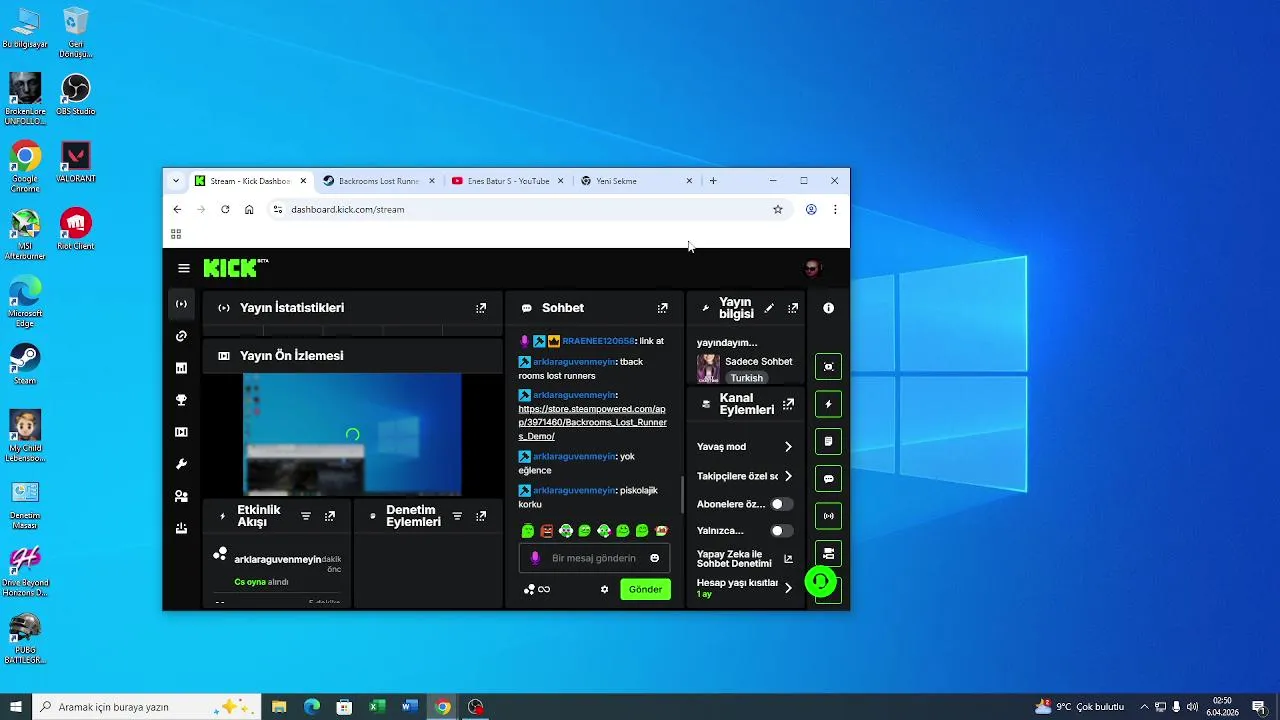The width and height of the screenshot is (1280, 720).
Task: Open the emoji picker in message box
Action: tap(655, 558)
